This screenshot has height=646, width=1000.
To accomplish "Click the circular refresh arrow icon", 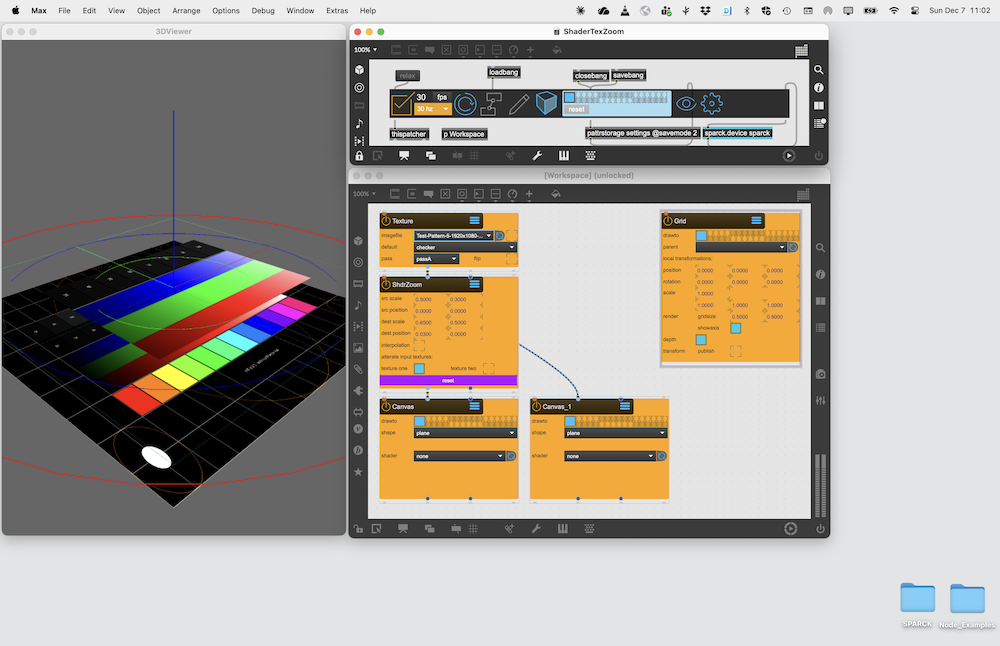I will 465,103.
